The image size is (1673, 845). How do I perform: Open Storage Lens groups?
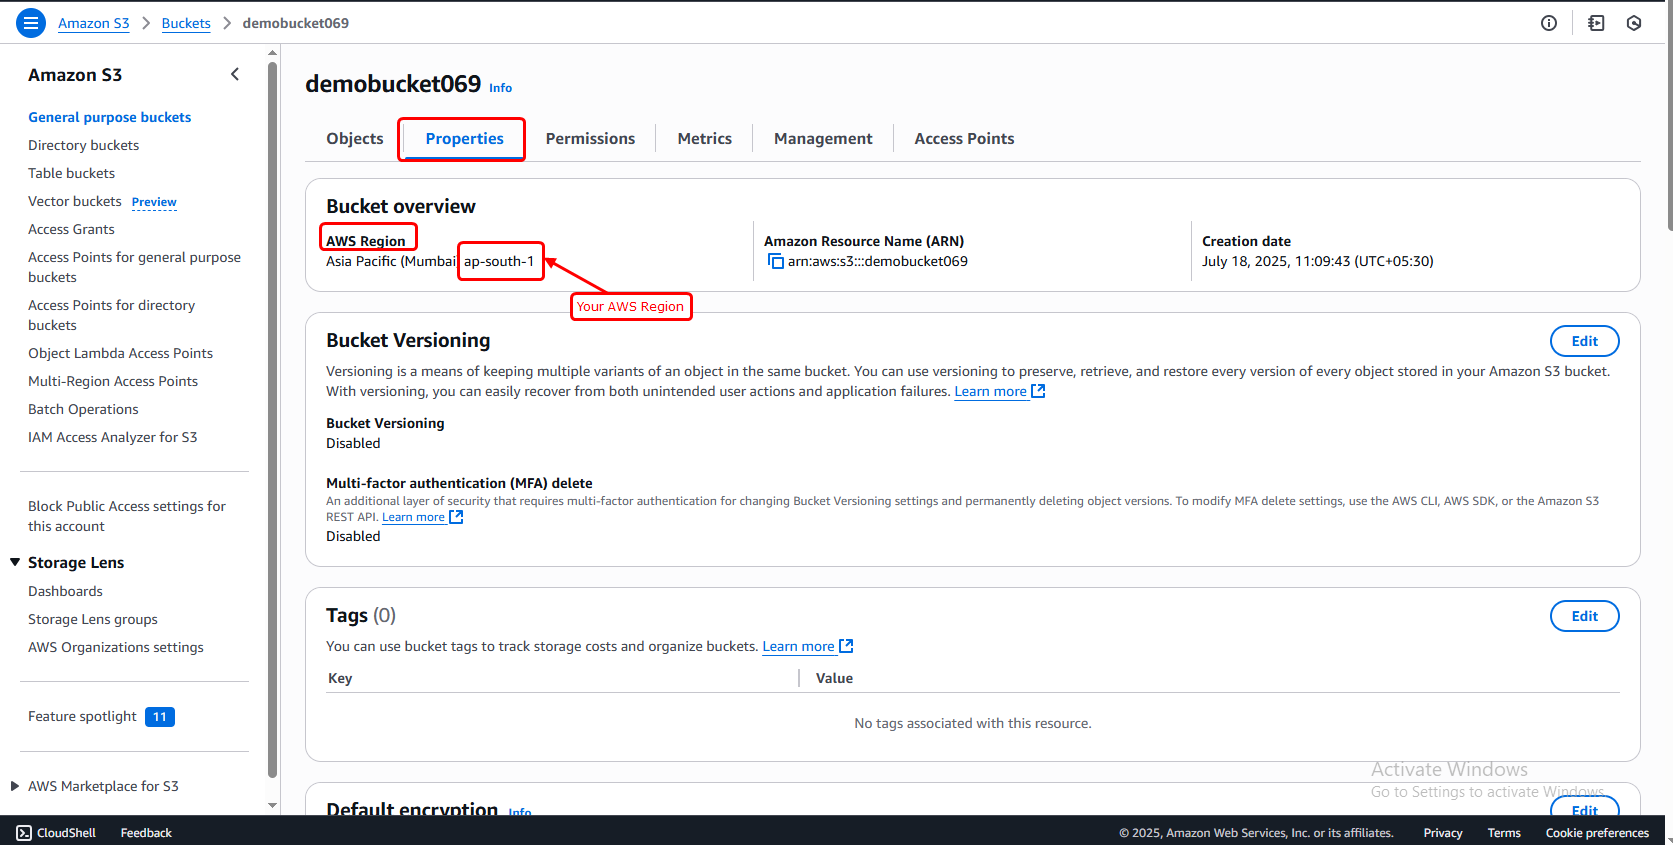[93, 619]
